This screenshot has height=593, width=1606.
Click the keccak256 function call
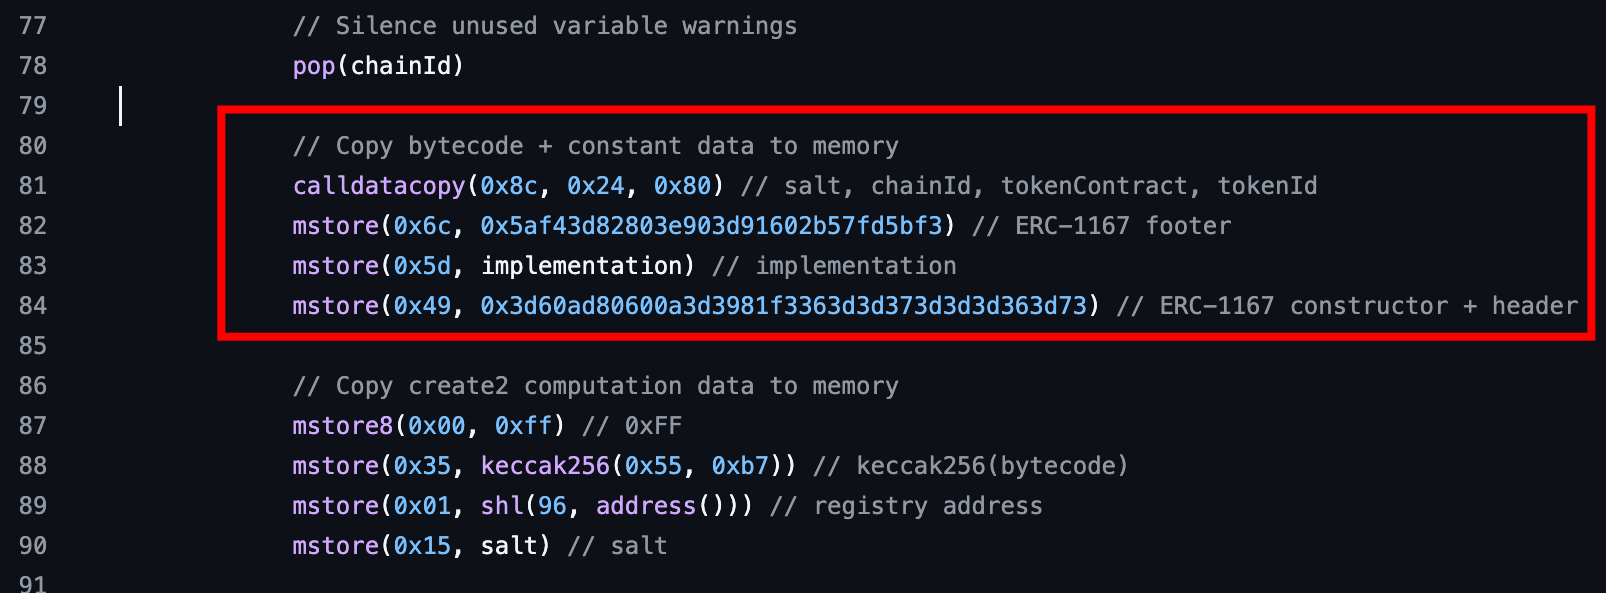coord(545,466)
